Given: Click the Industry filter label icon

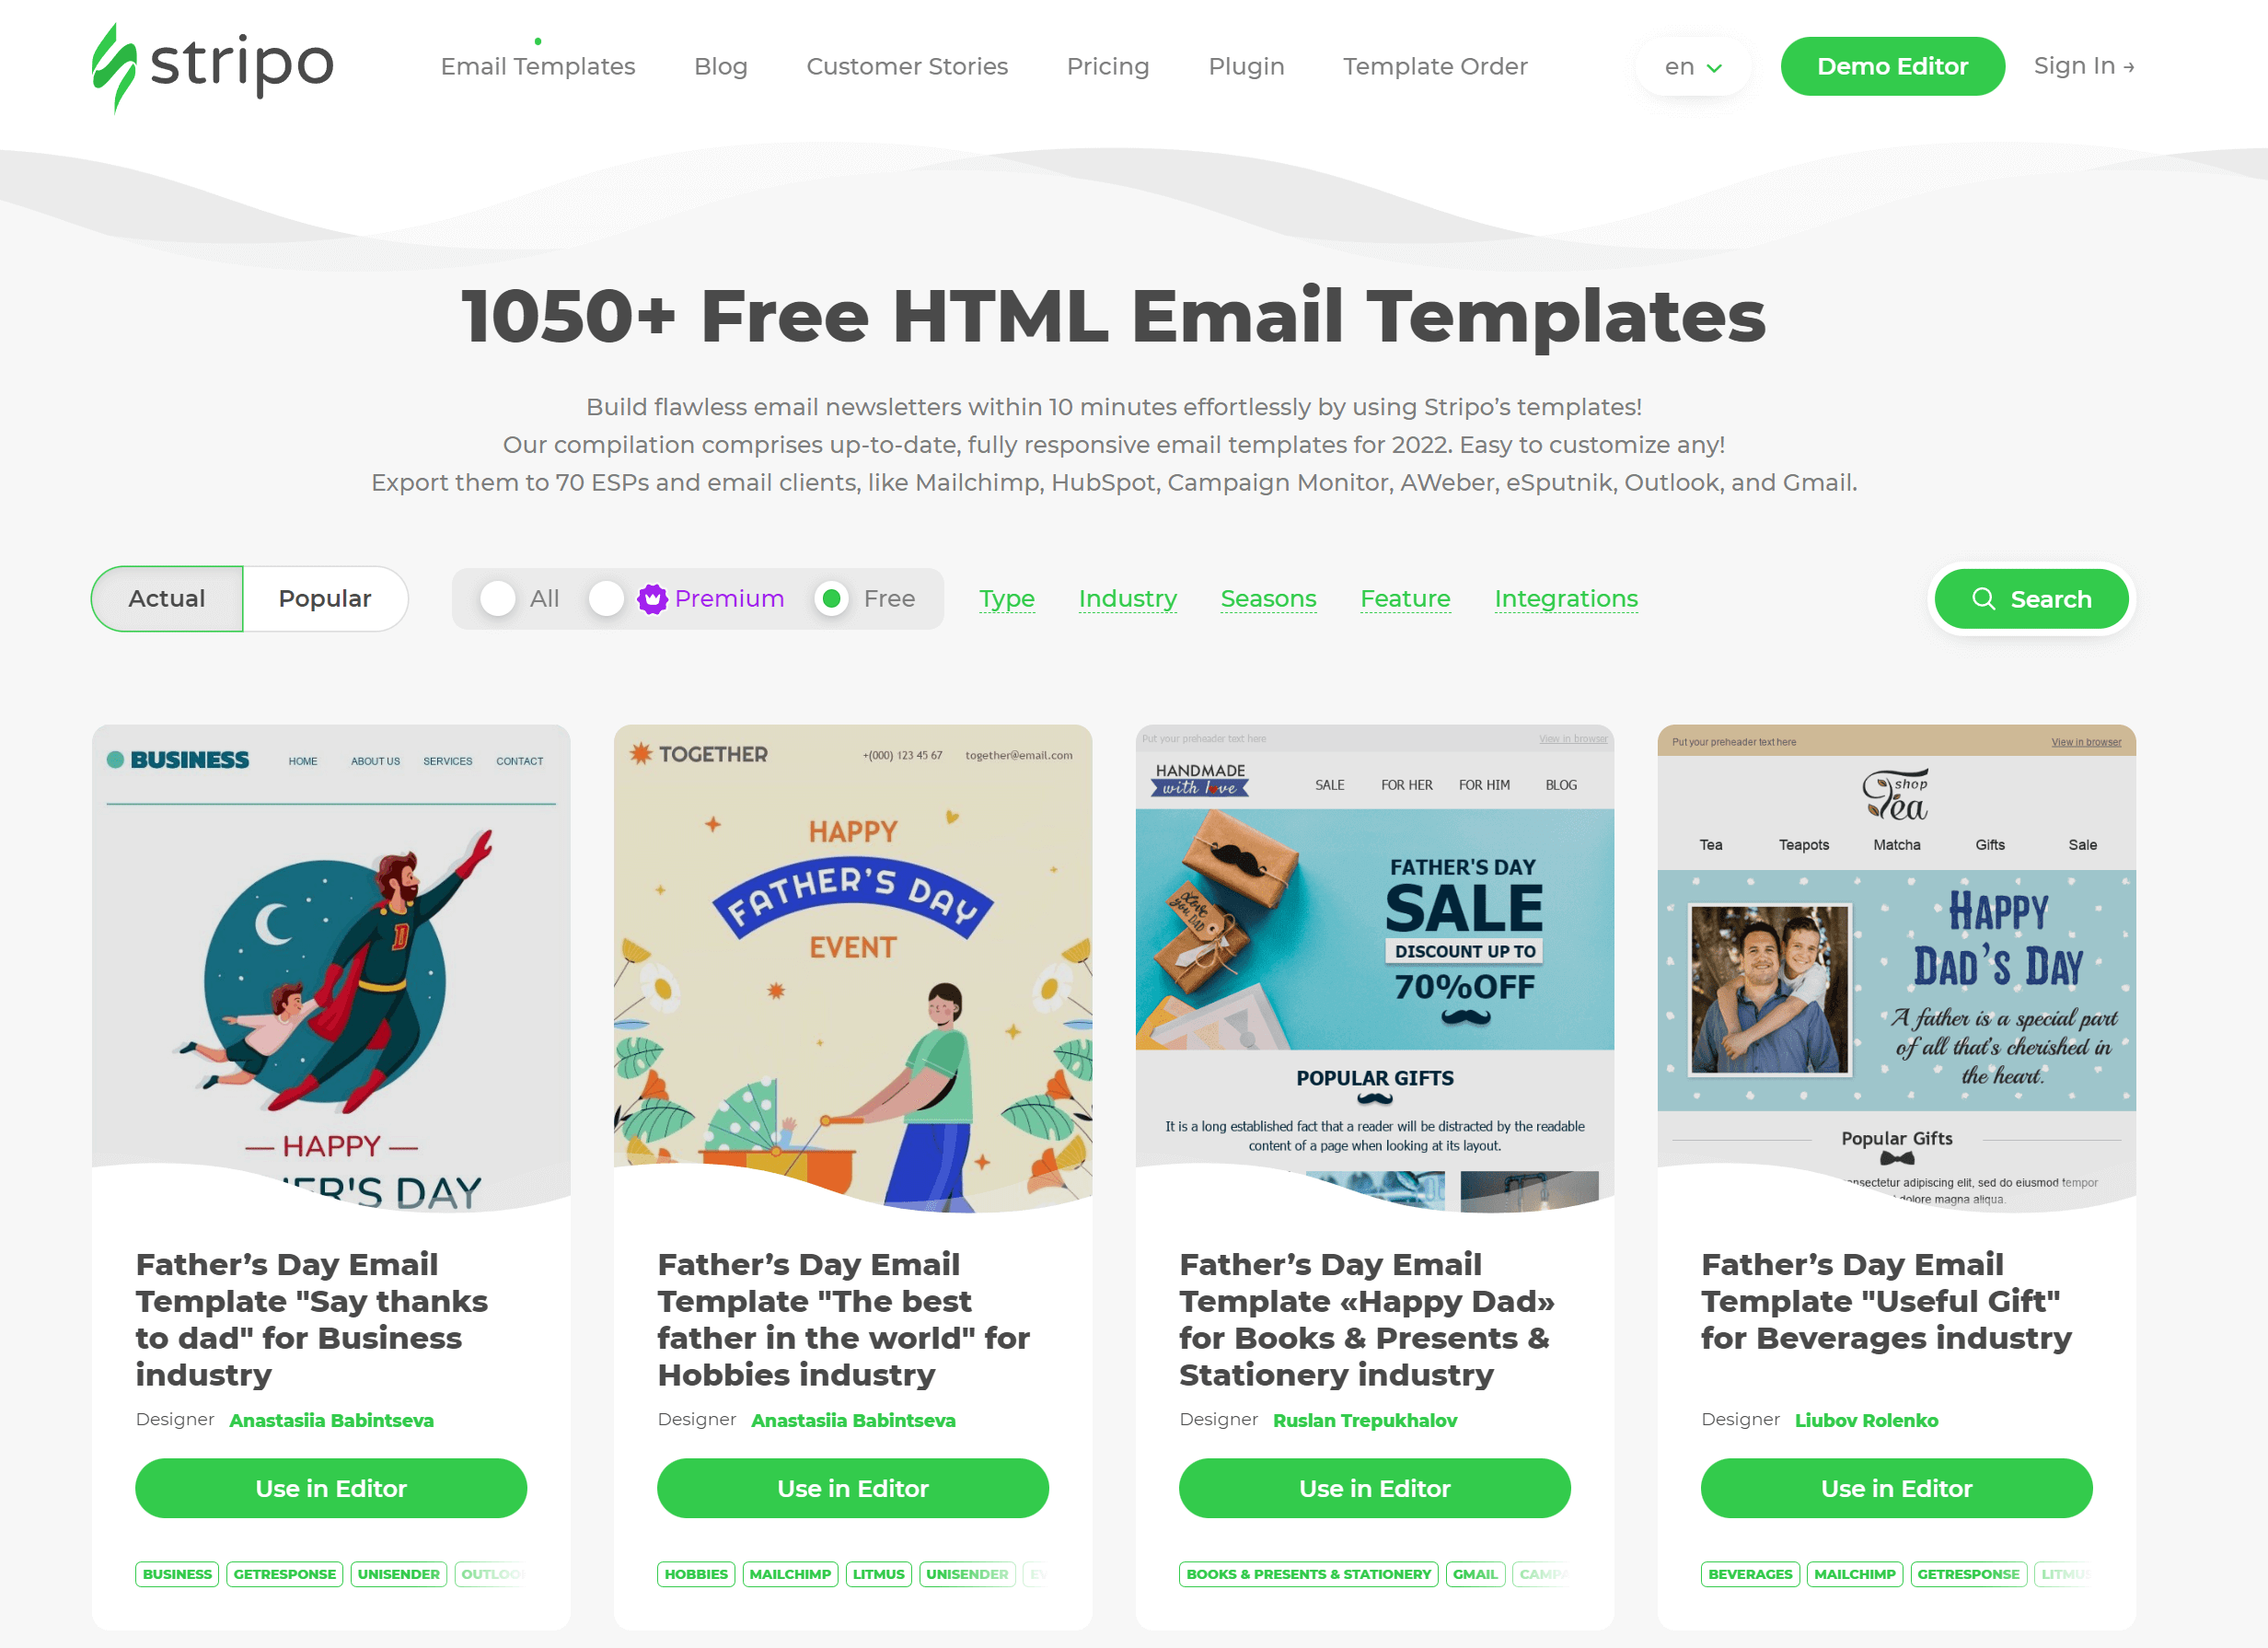Looking at the screenshot, I should pyautogui.click(x=1128, y=597).
